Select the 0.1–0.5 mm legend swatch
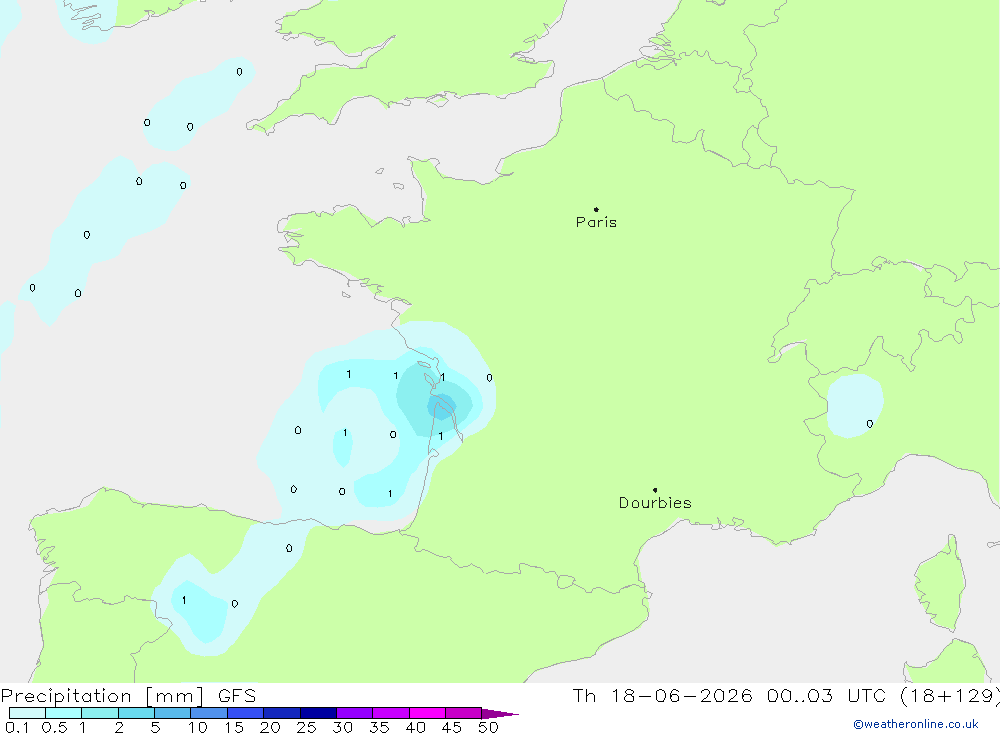This screenshot has height=733, width=1000. (x=27, y=713)
